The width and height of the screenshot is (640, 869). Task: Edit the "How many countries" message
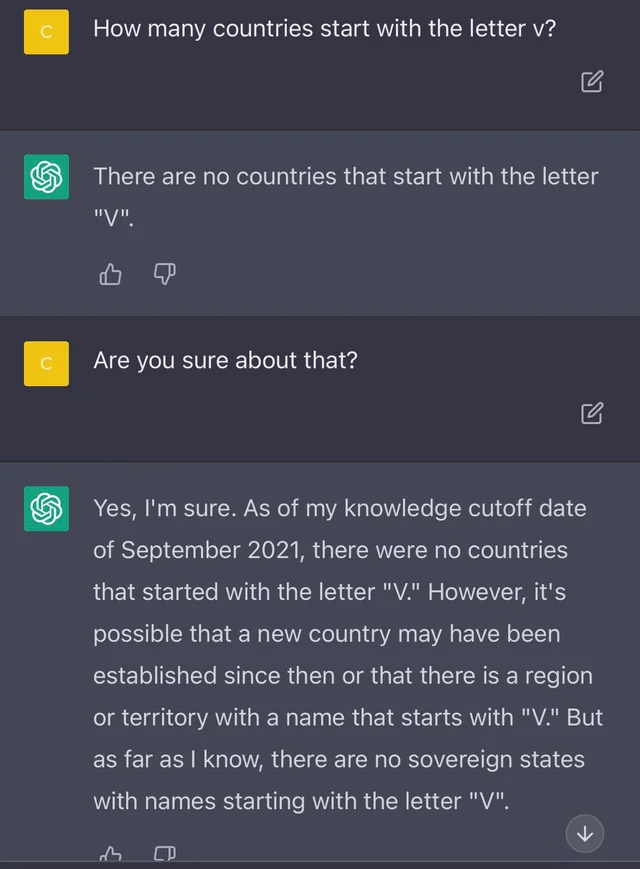click(592, 81)
